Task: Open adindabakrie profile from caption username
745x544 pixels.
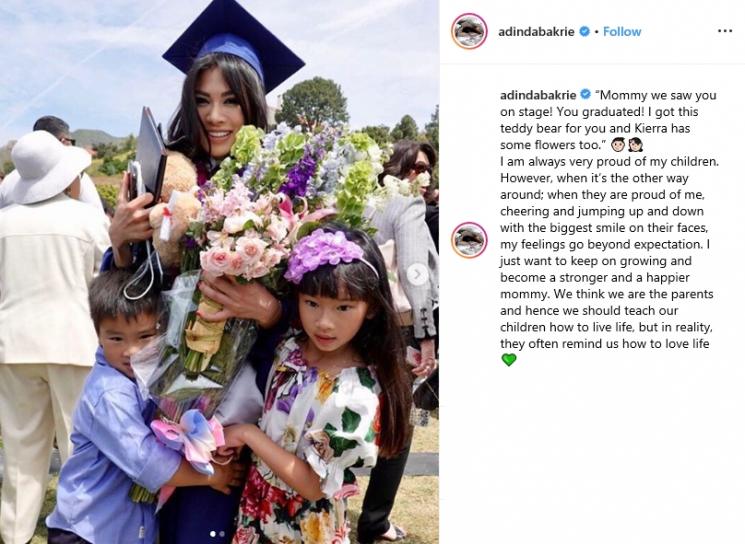Action: 538,95
